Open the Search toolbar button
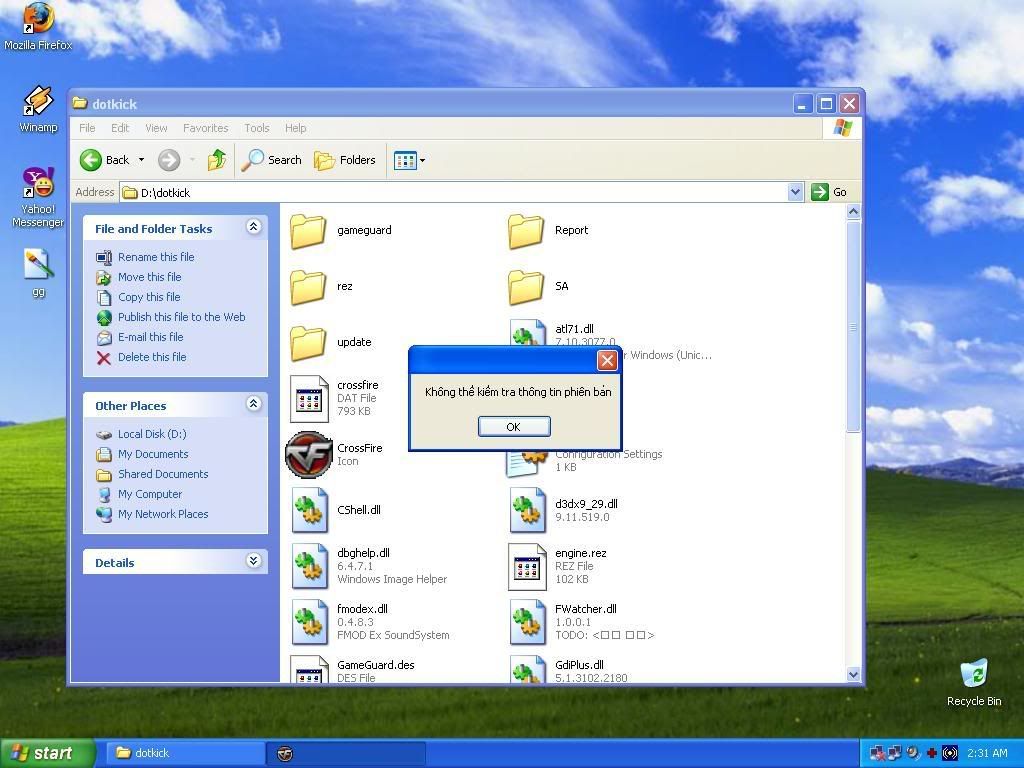The width and height of the screenshot is (1024, 768). (272, 160)
